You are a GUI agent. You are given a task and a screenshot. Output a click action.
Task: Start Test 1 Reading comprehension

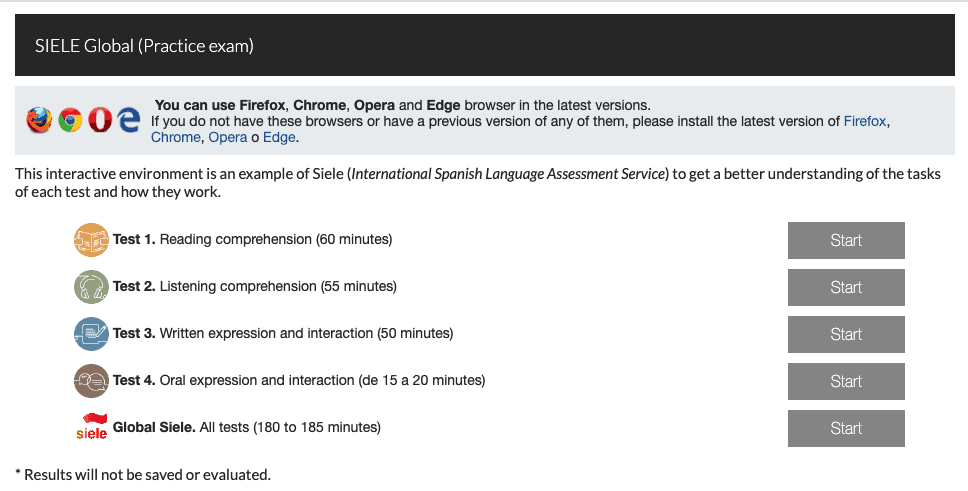(x=846, y=240)
